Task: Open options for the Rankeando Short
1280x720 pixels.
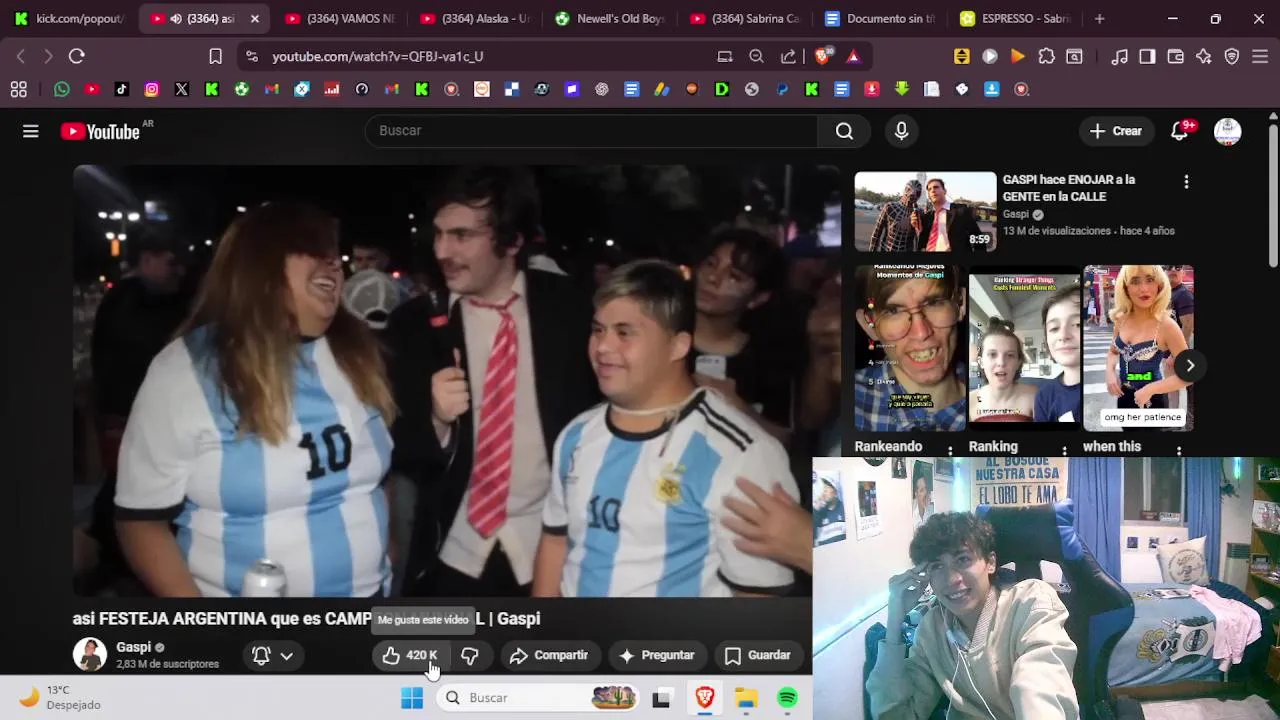Action: click(950, 451)
